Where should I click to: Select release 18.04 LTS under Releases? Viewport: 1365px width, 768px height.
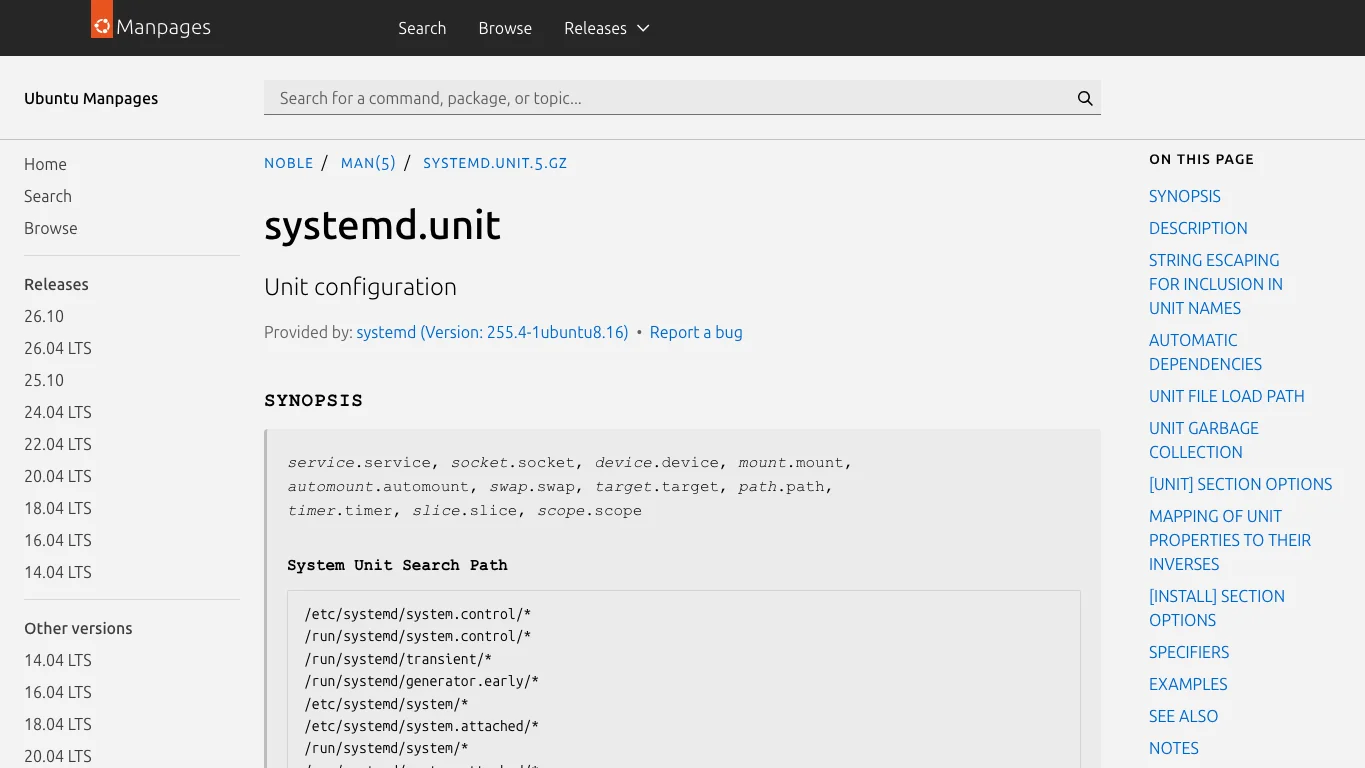[58, 508]
